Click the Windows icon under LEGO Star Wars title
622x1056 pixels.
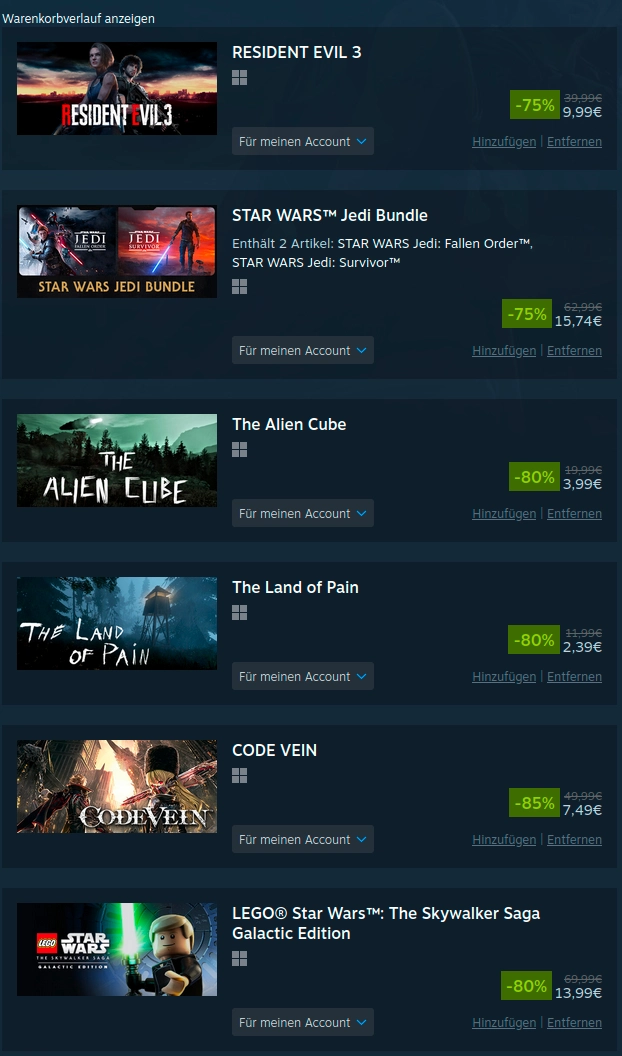[x=239, y=958]
